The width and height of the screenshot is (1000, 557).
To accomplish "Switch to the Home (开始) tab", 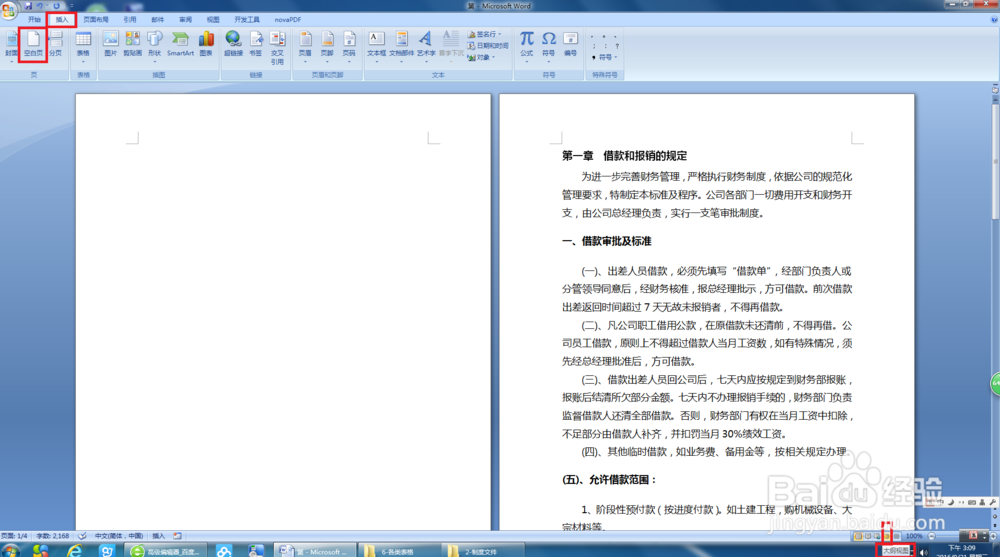I will (34, 20).
